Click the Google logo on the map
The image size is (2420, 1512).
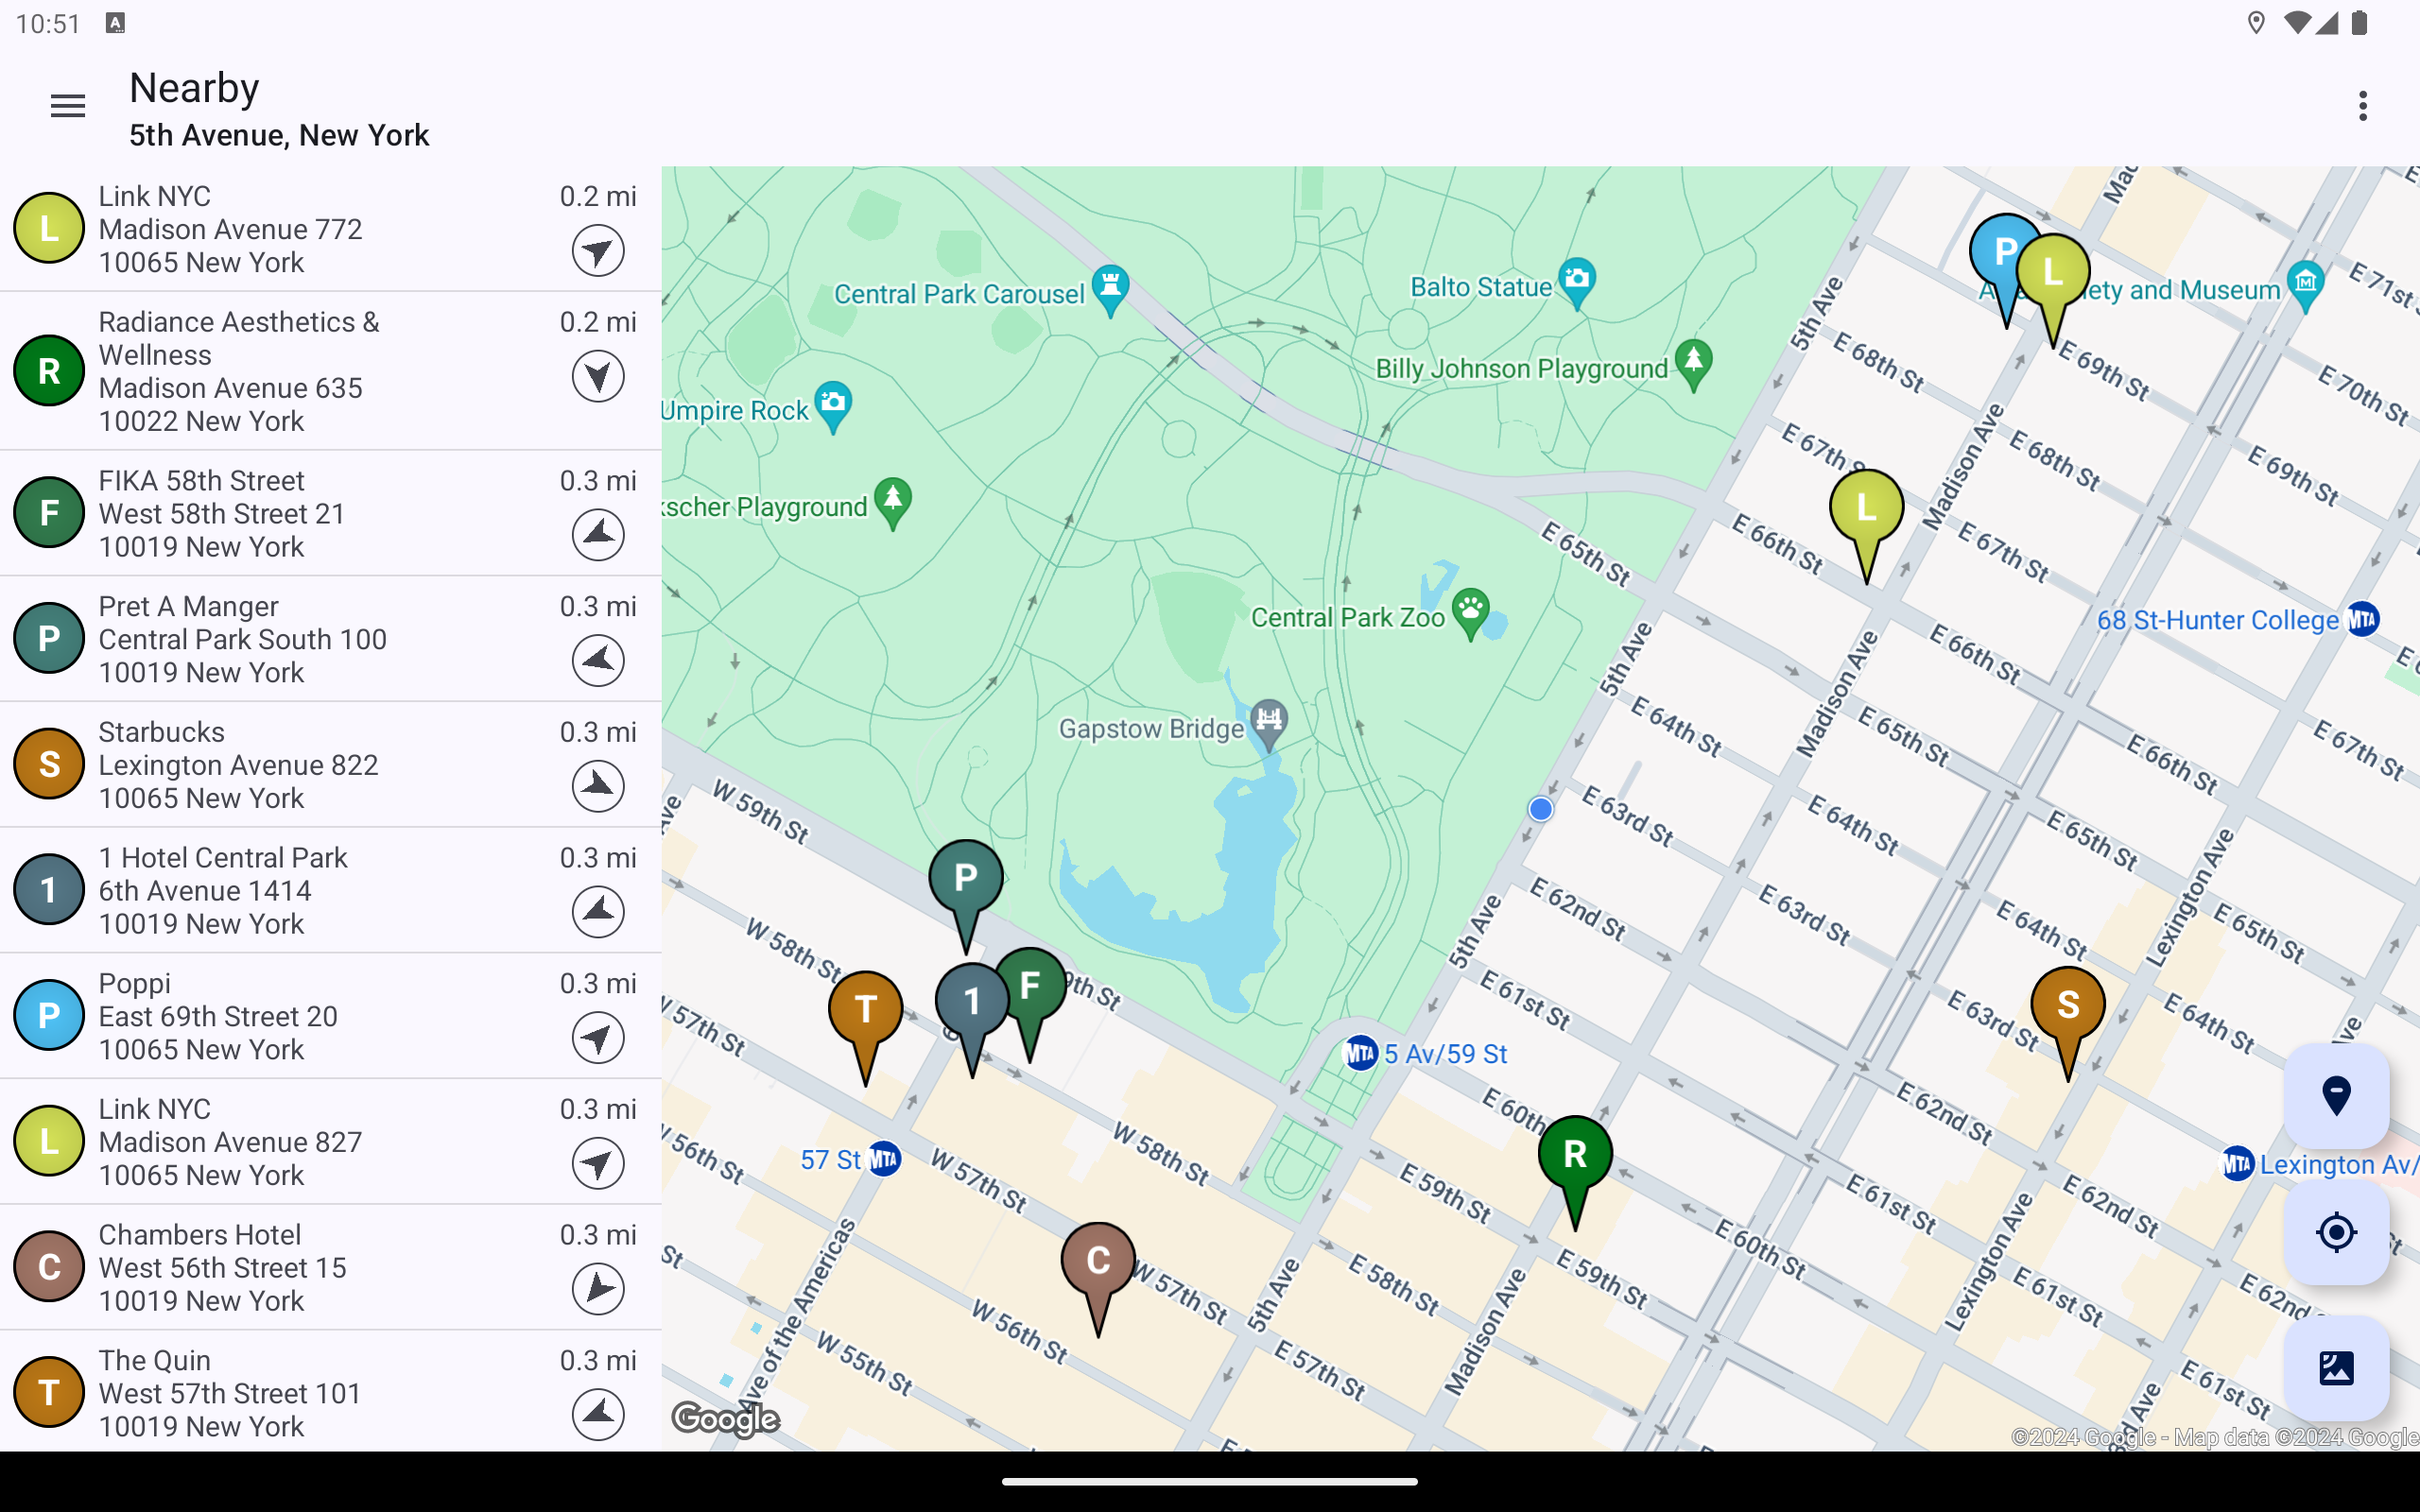tap(726, 1419)
